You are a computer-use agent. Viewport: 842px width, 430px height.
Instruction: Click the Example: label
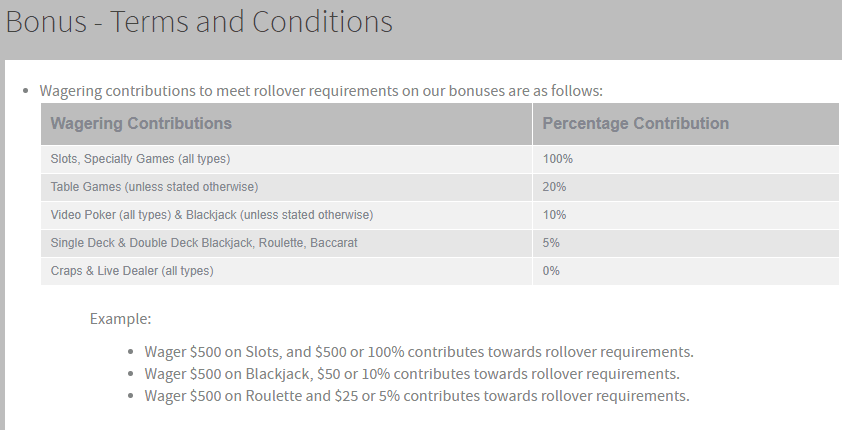(120, 319)
